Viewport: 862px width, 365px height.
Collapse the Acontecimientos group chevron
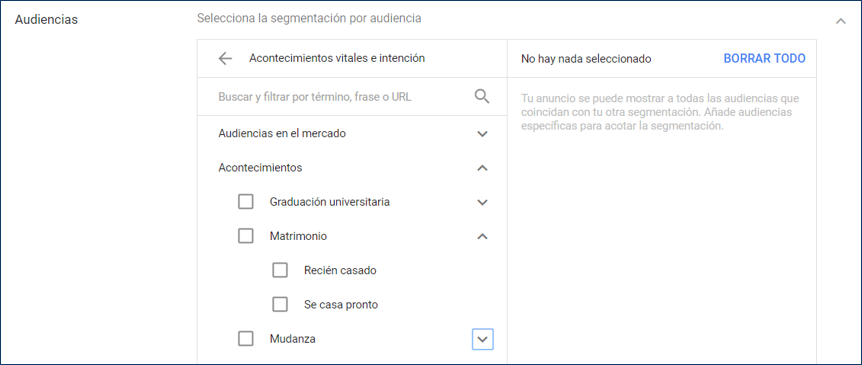(x=482, y=168)
